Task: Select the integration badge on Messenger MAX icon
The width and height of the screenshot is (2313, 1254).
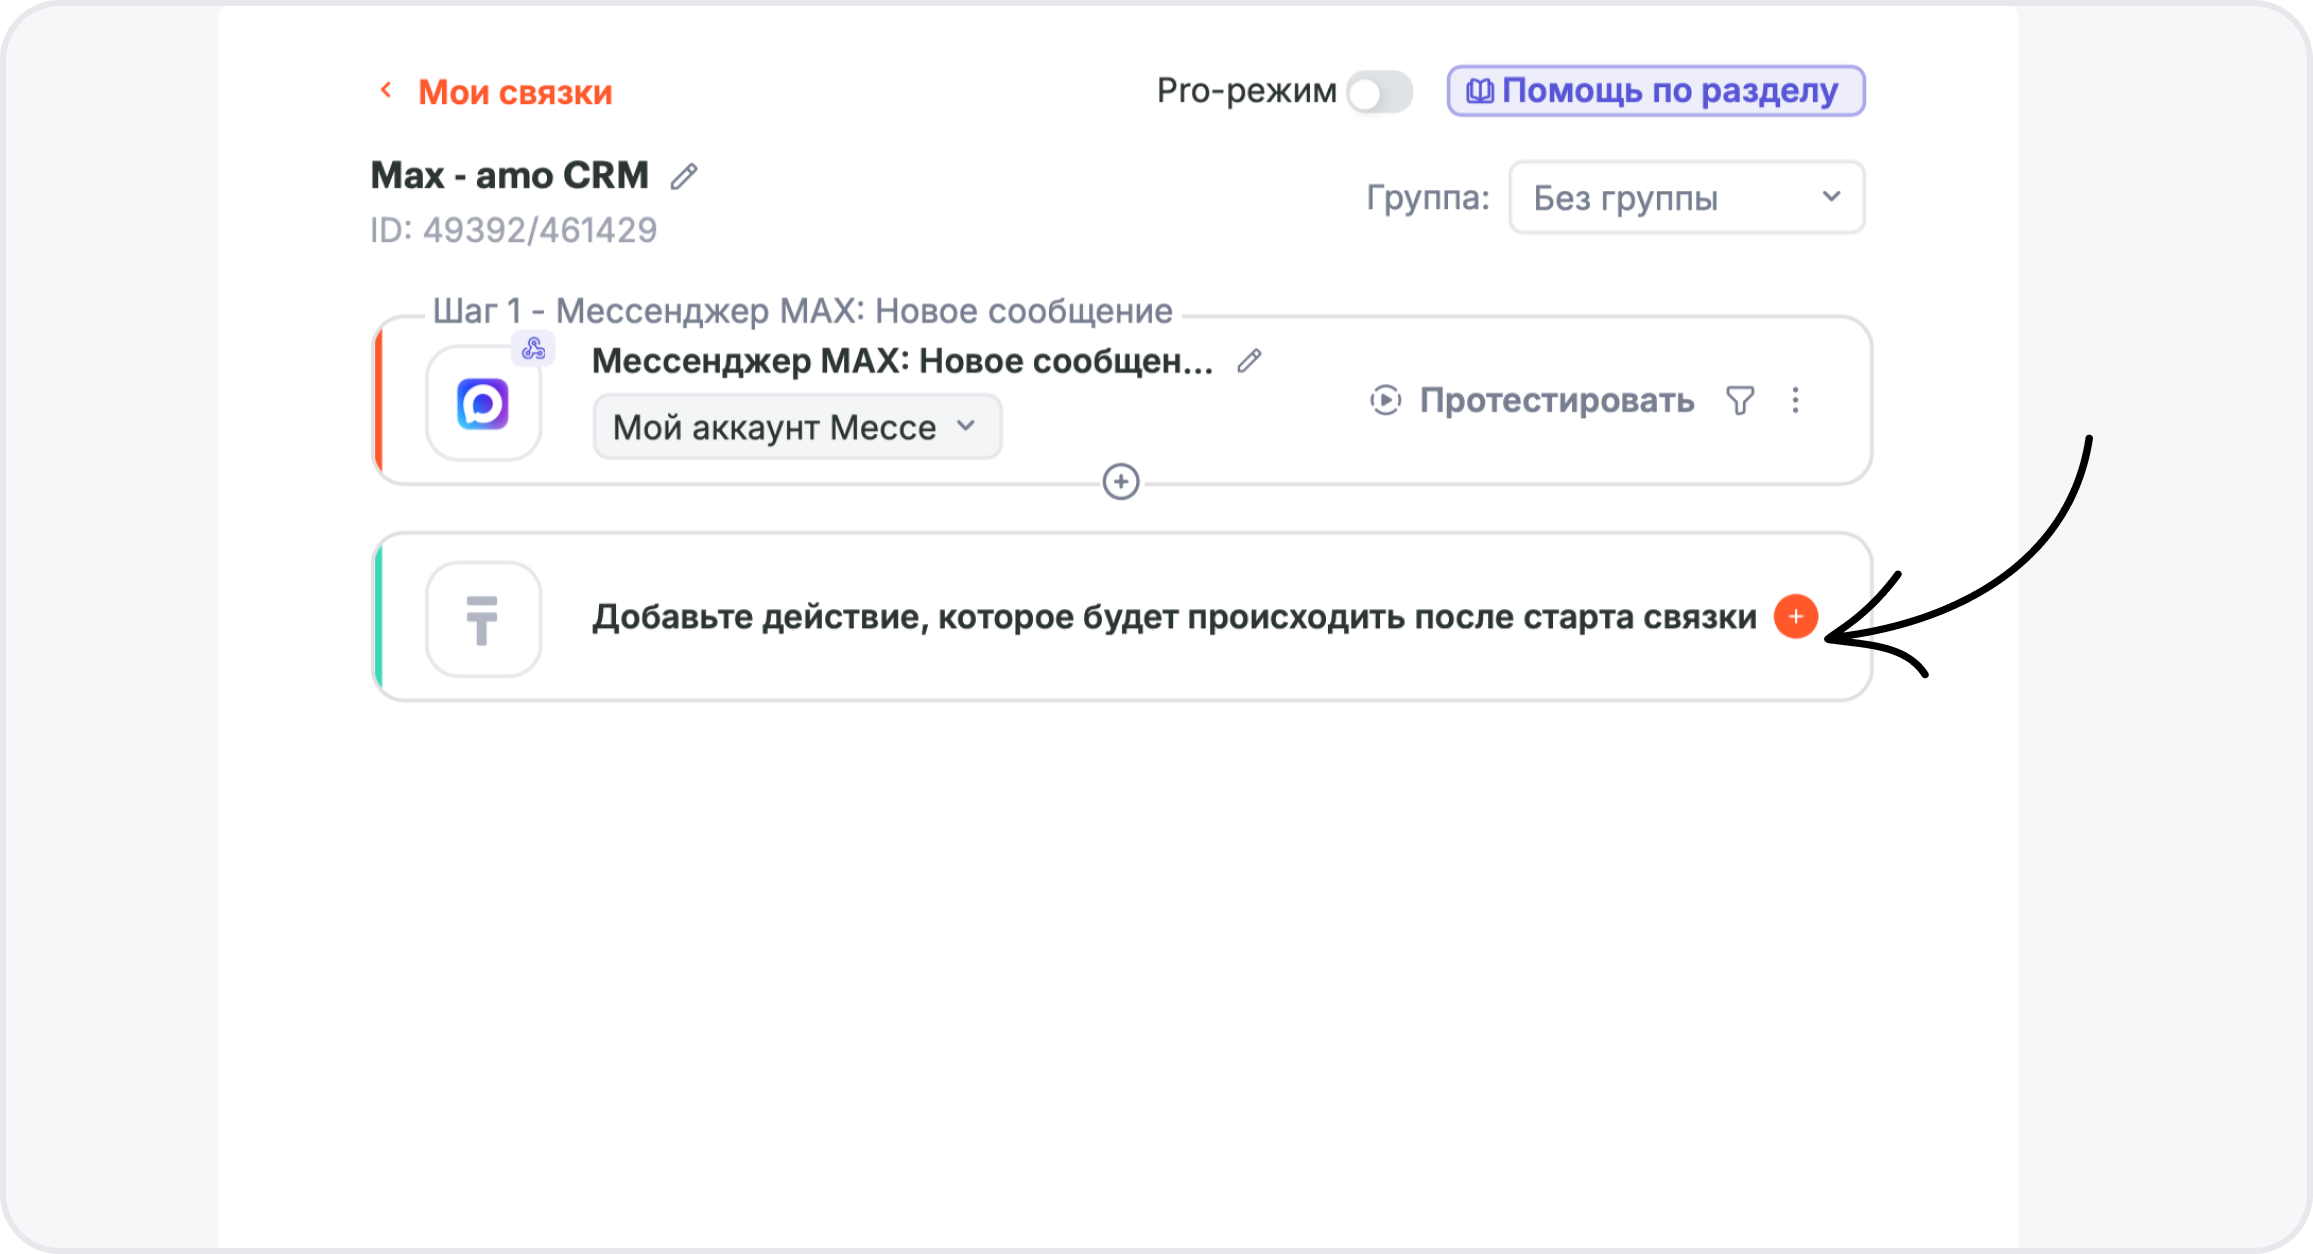Action: click(533, 349)
